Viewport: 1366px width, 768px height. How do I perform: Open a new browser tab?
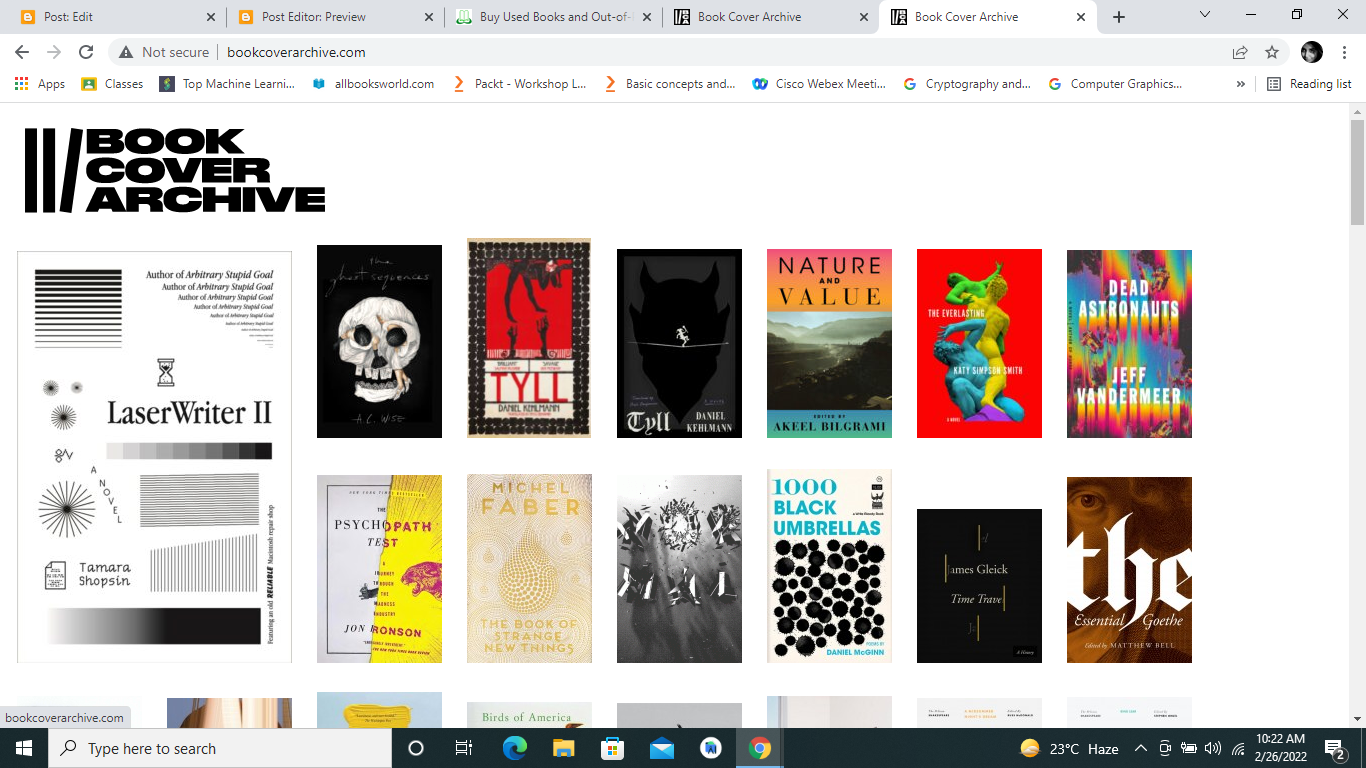pyautogui.click(x=1119, y=17)
